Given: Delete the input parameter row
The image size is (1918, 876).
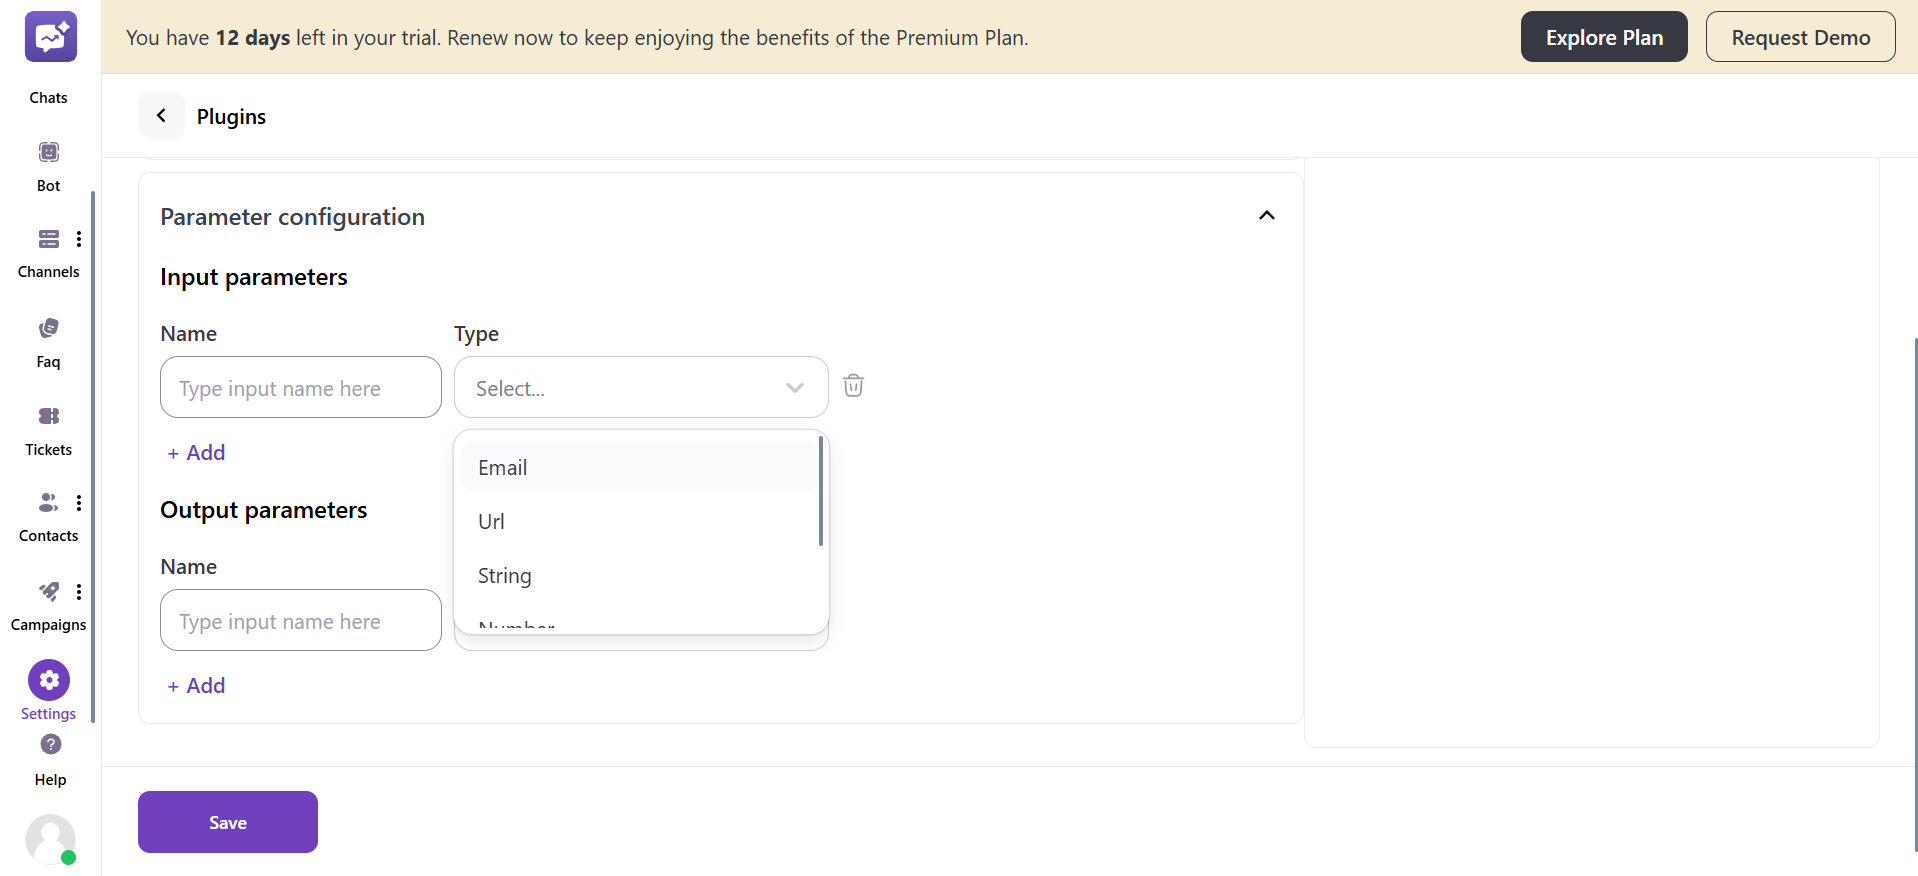Looking at the screenshot, I should [x=853, y=386].
